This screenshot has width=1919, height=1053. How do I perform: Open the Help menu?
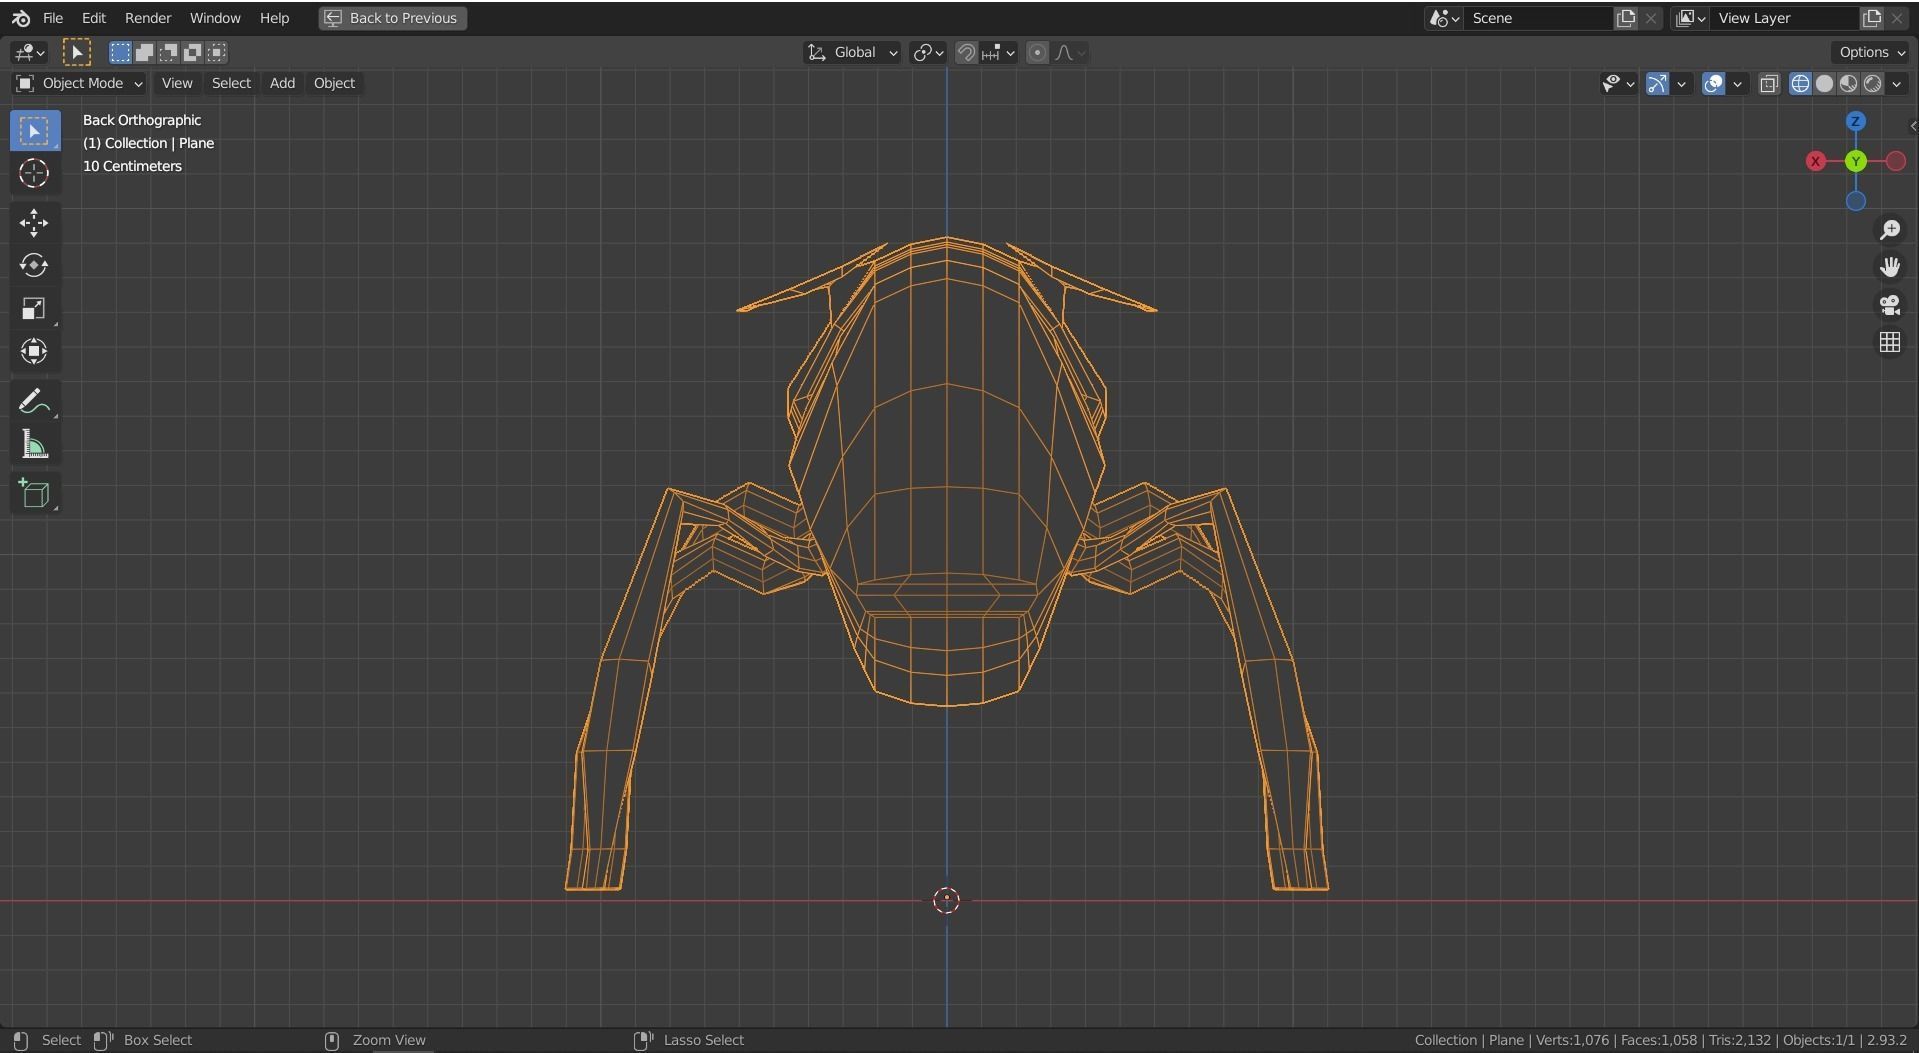(274, 18)
